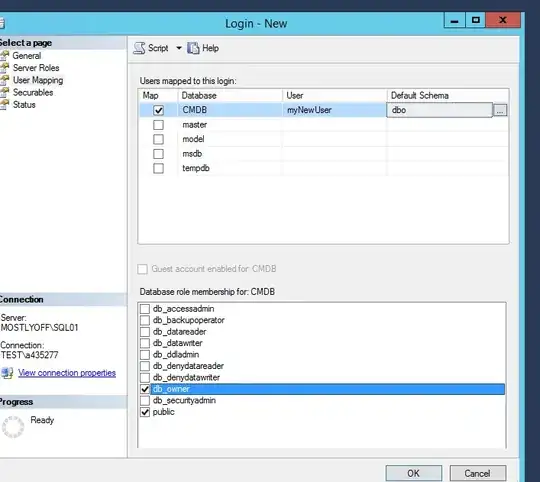Click the Cancel button
540x482 pixels.
click(478, 473)
